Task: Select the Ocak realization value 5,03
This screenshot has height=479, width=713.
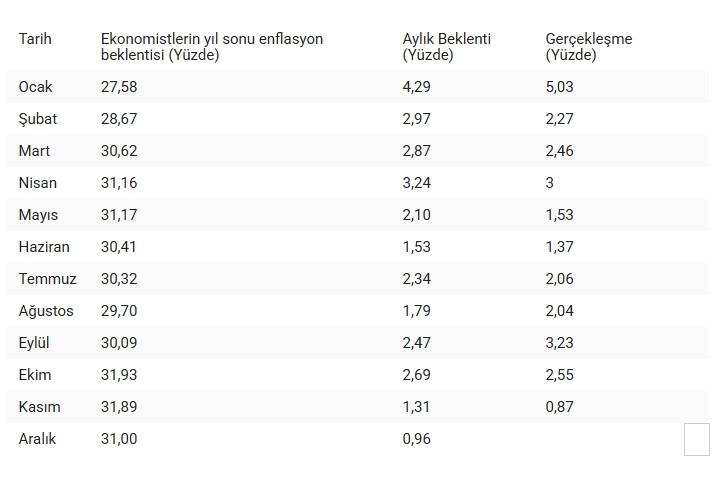Action: click(560, 87)
